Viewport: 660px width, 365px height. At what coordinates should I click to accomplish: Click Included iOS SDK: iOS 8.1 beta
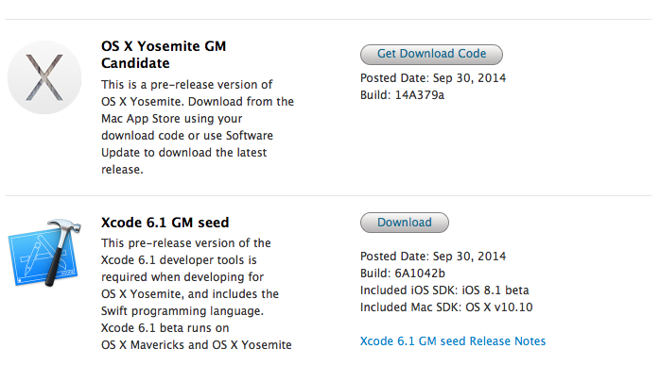coord(444,290)
